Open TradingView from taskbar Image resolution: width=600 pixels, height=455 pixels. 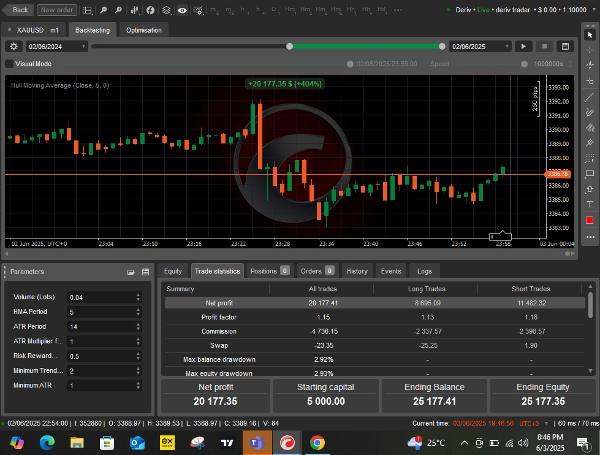(227, 443)
